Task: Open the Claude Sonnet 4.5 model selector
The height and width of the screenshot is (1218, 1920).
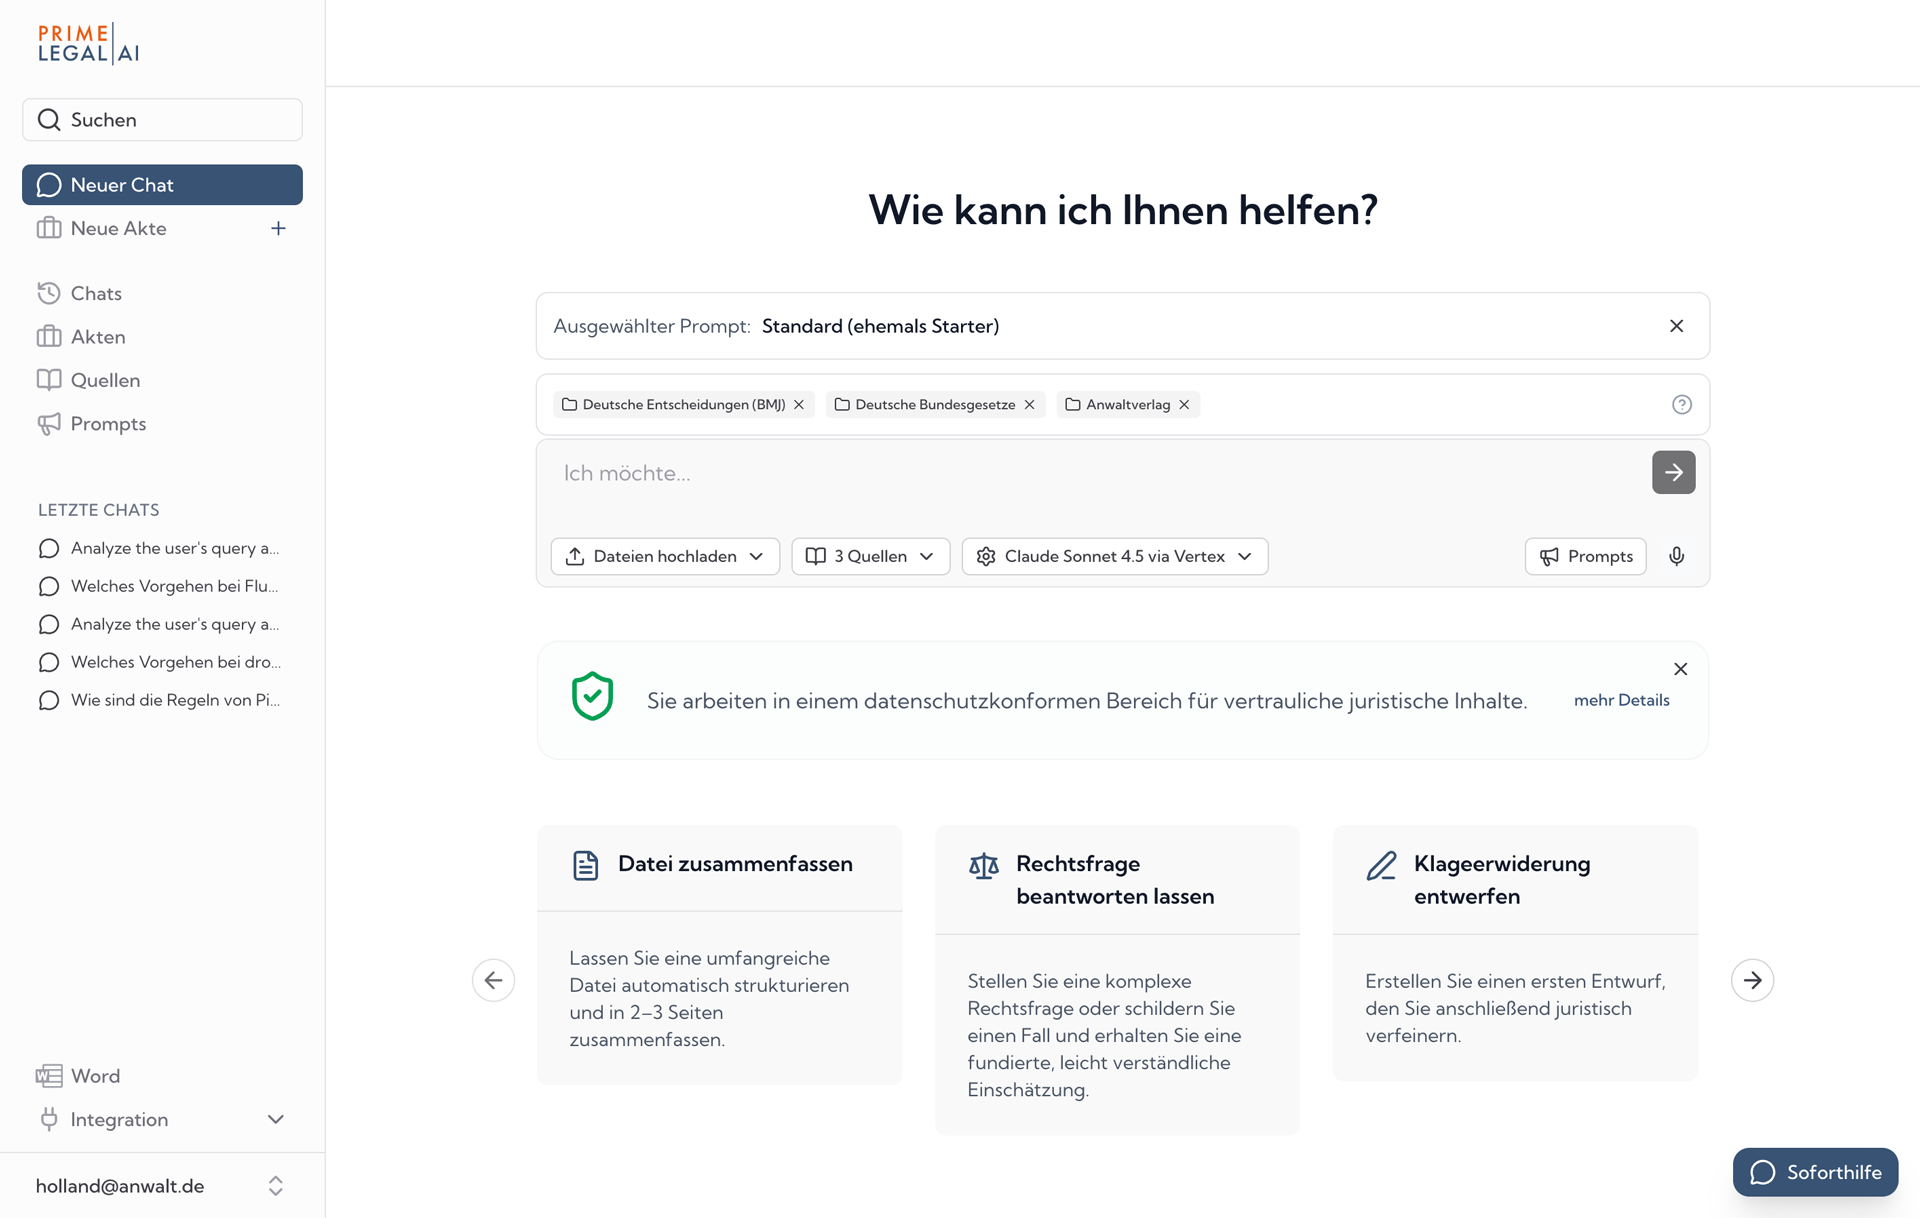Action: click(1114, 556)
